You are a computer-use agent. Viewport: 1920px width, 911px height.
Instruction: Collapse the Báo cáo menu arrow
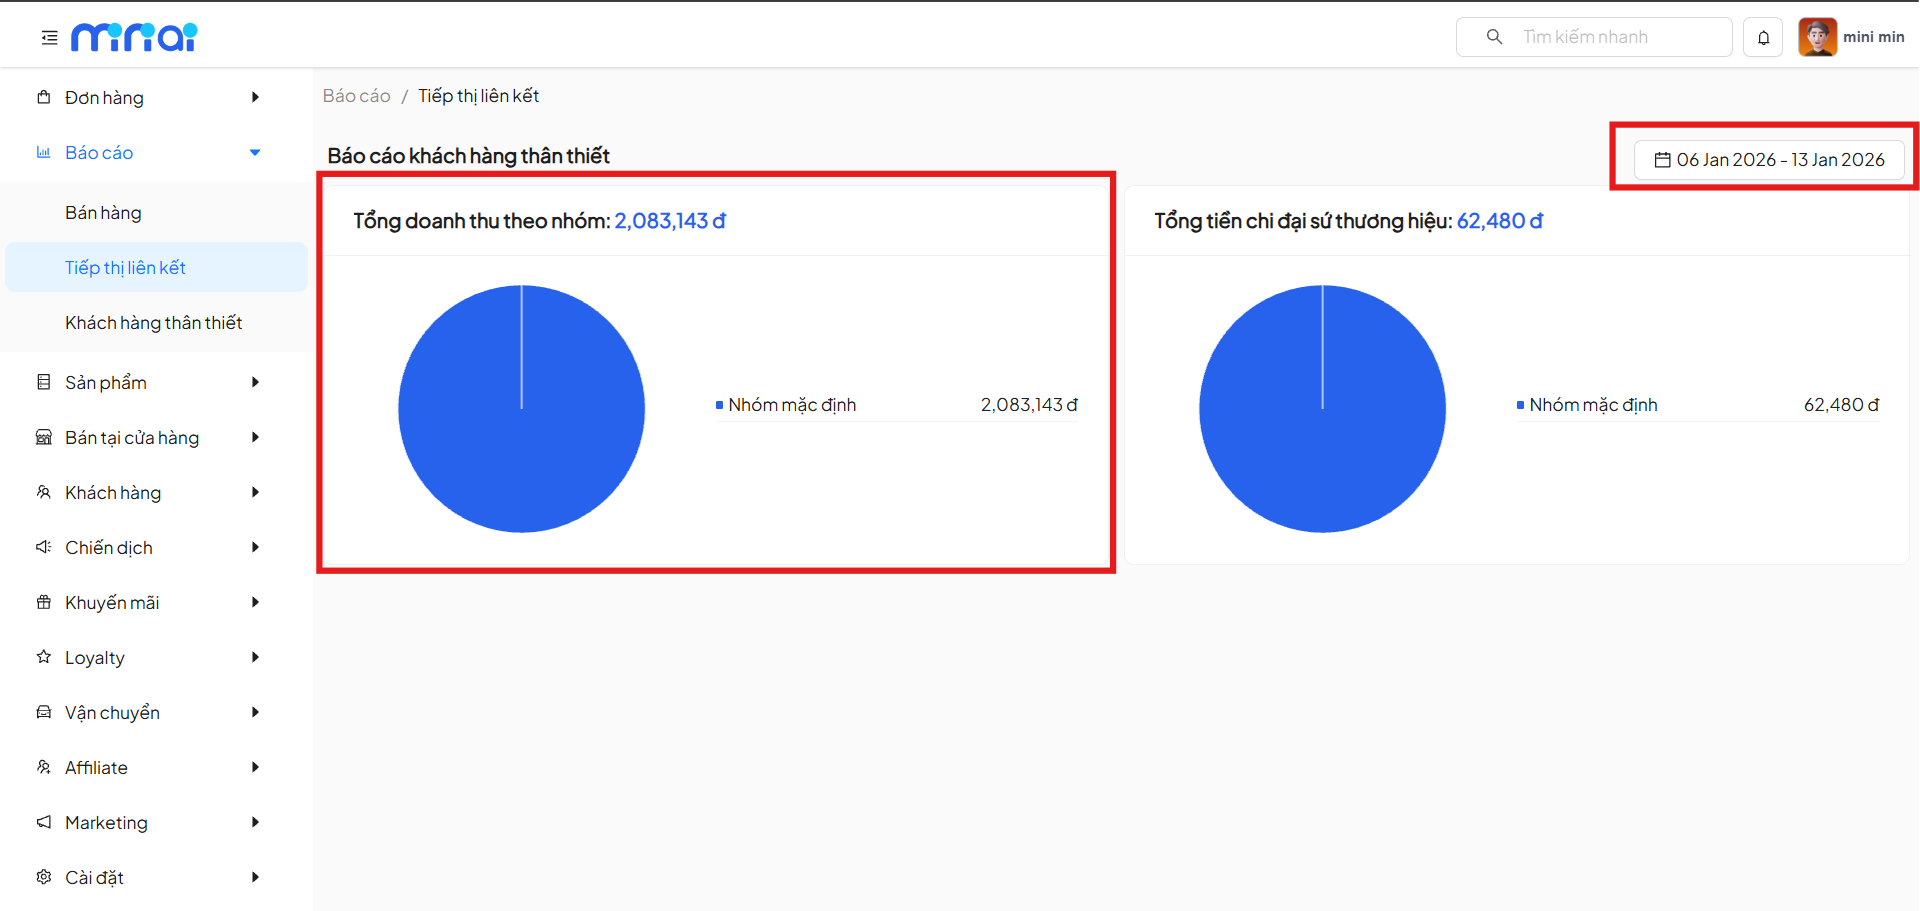coord(255,153)
